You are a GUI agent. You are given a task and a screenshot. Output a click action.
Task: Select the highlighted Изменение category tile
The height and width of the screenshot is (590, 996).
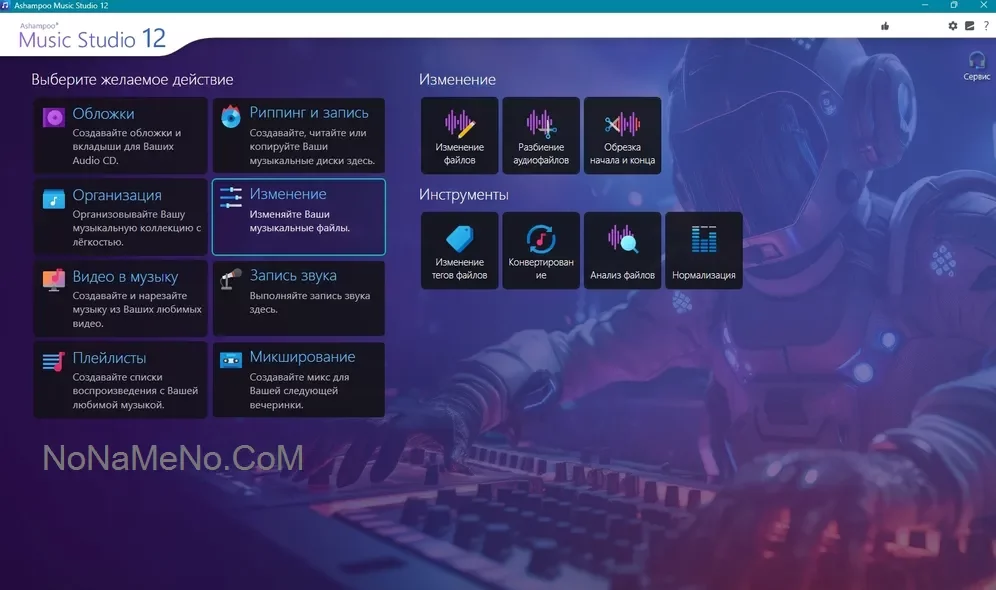click(298, 216)
